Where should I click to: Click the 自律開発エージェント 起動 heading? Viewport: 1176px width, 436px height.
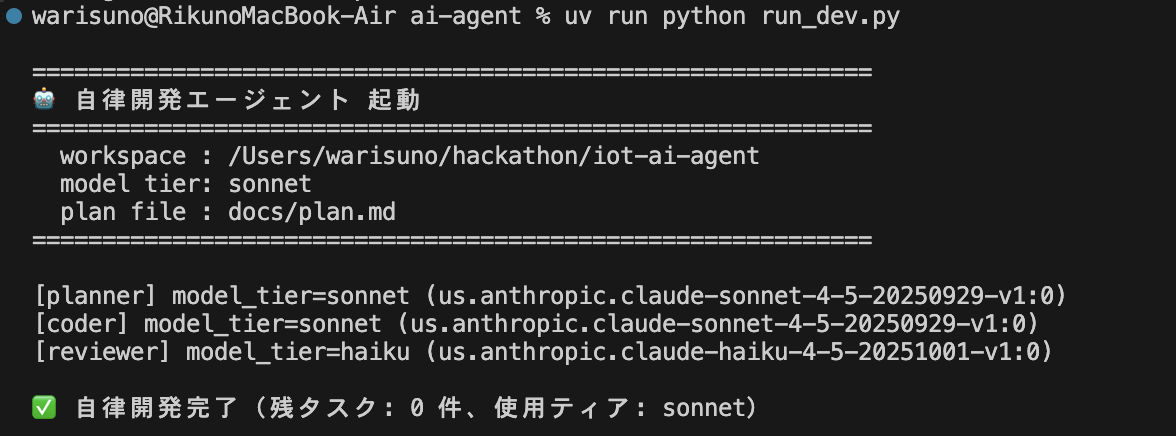(x=247, y=100)
